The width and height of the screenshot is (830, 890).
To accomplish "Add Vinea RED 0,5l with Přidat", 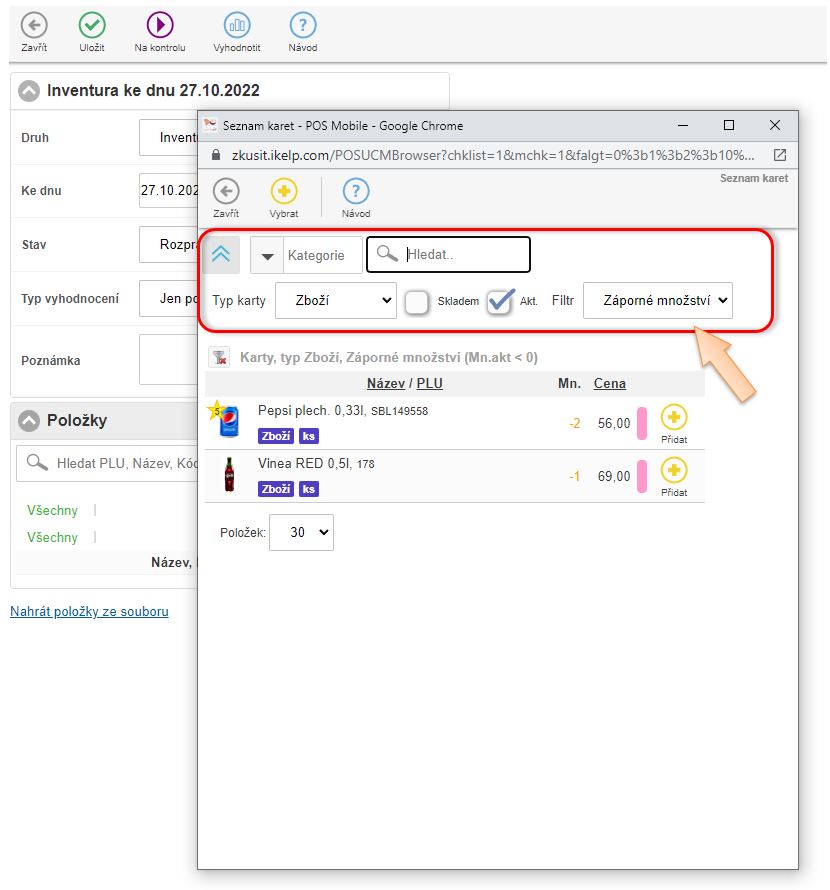I will tap(674, 471).
